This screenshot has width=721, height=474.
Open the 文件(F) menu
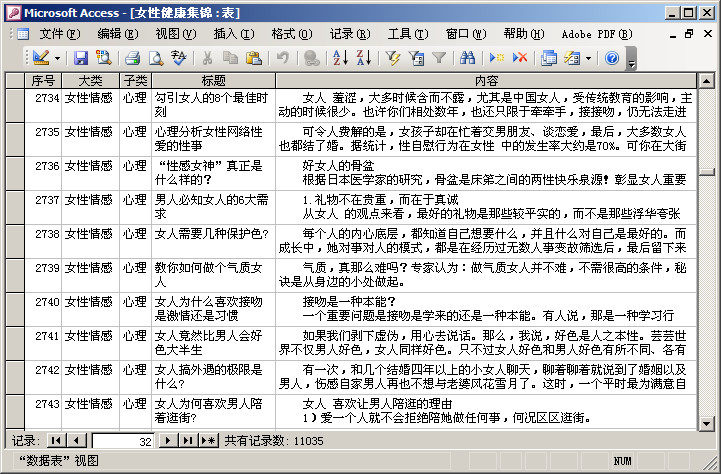pos(59,34)
